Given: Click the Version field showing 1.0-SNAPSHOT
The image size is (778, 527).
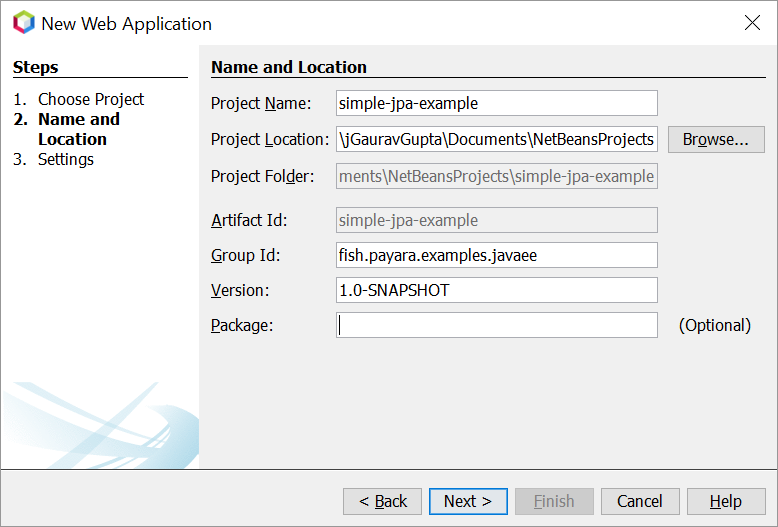Looking at the screenshot, I should point(496,290).
